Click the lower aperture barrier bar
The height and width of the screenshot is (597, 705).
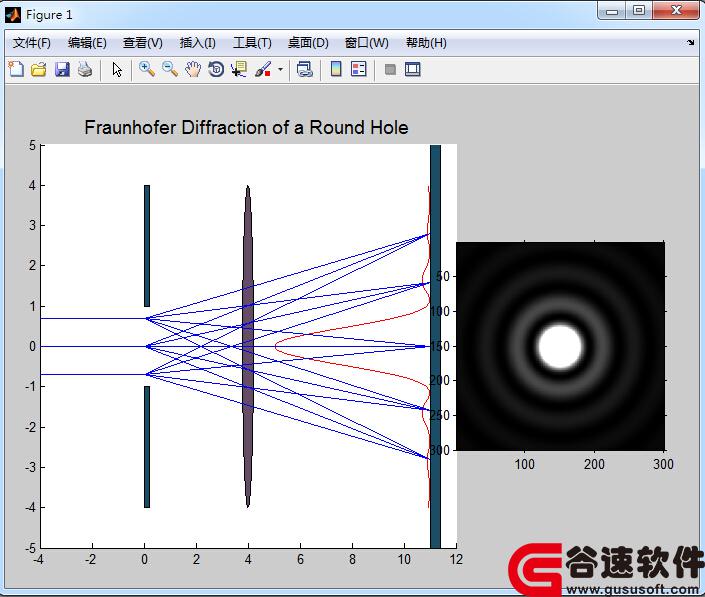[x=147, y=447]
